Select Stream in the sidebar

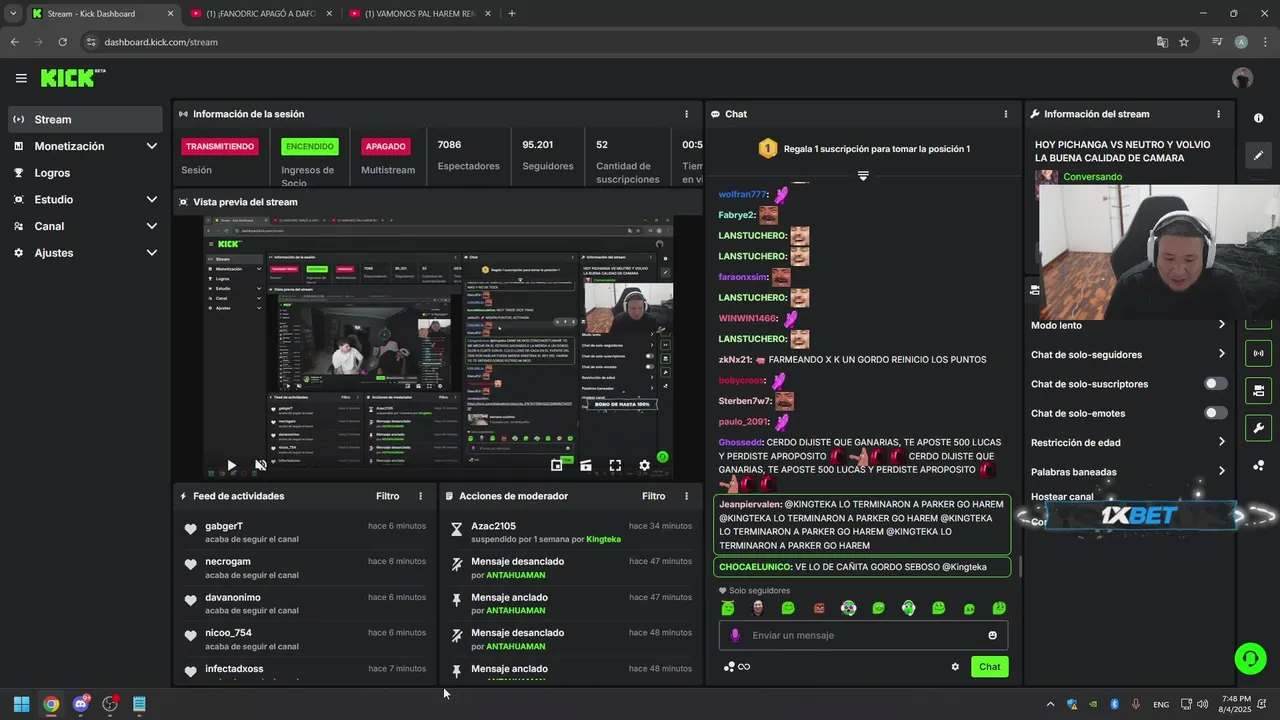coord(85,119)
